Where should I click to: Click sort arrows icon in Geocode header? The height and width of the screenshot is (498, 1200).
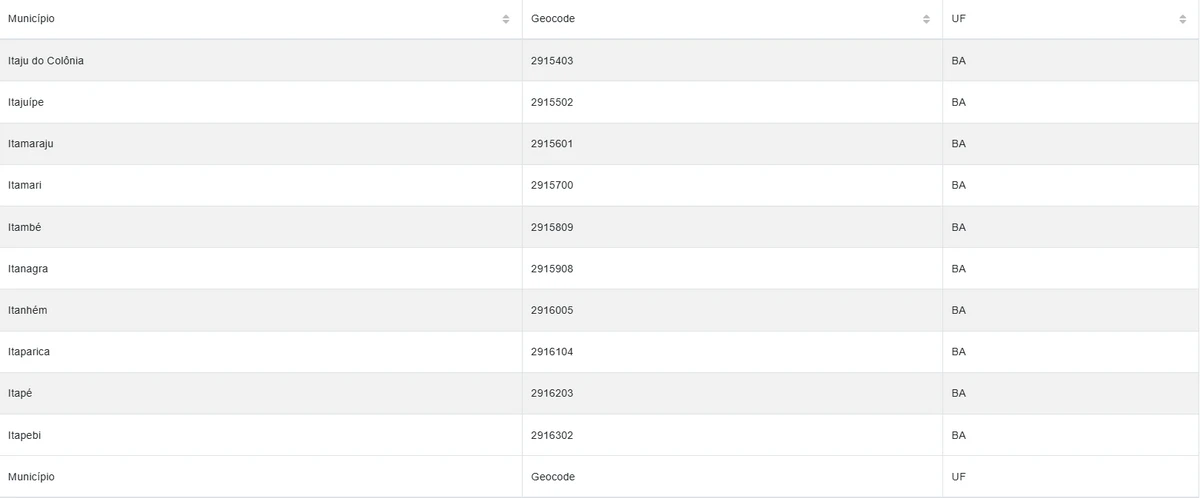[x=926, y=19]
